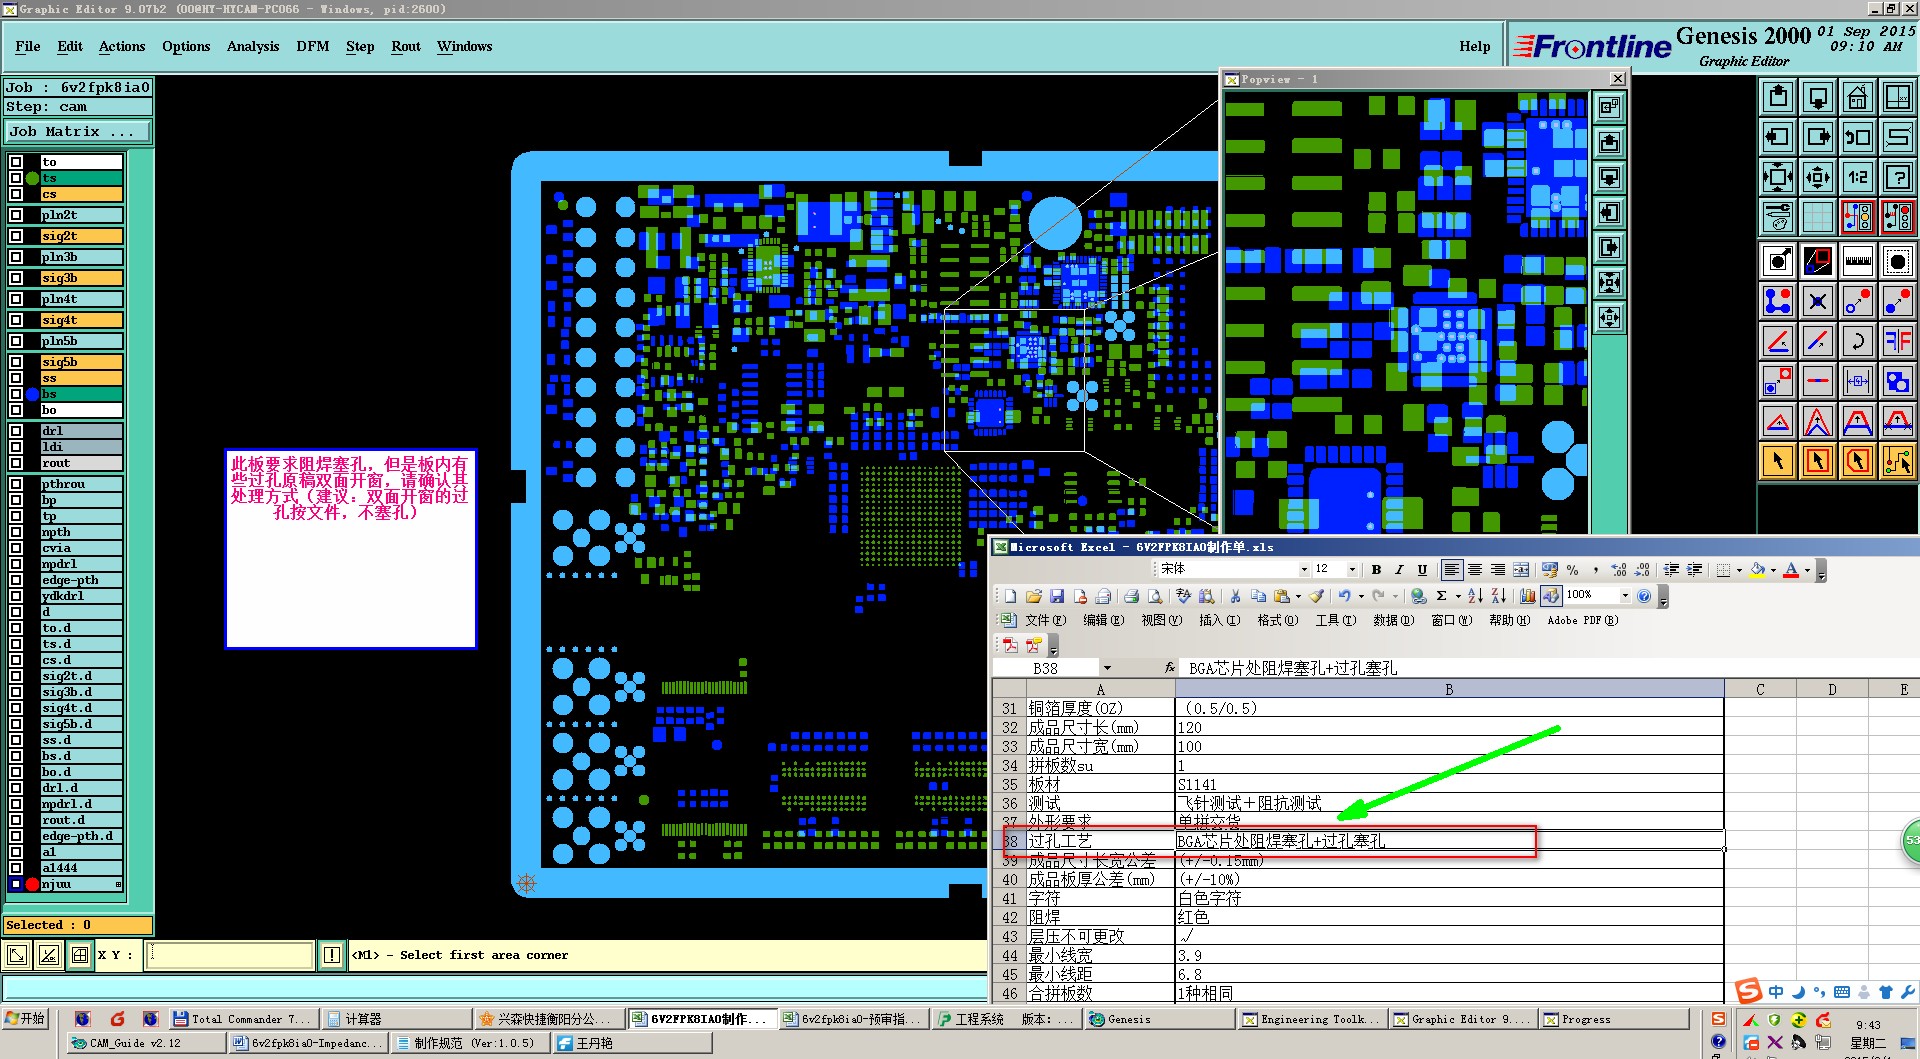
Task: Switch to Engineering Toolkit taskbar item
Action: 1312,1019
